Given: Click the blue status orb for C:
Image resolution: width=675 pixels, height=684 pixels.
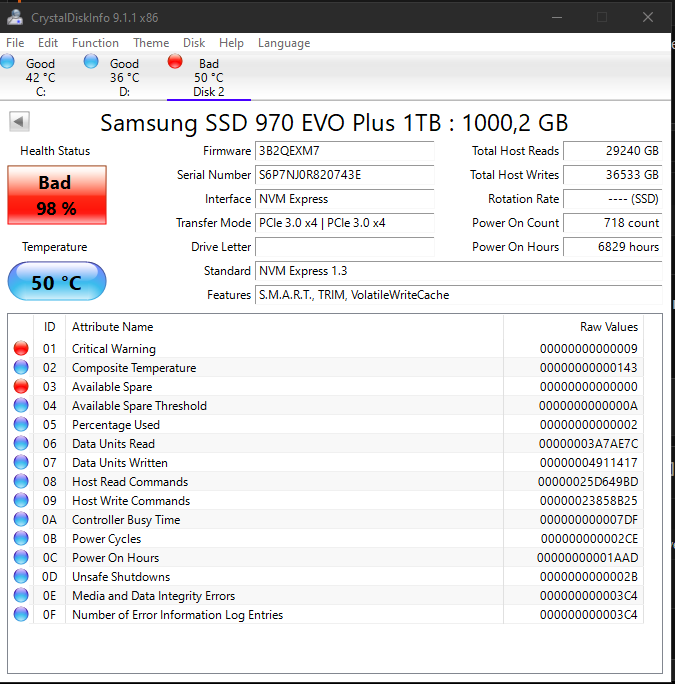Looking at the screenshot, I should coord(7,62).
